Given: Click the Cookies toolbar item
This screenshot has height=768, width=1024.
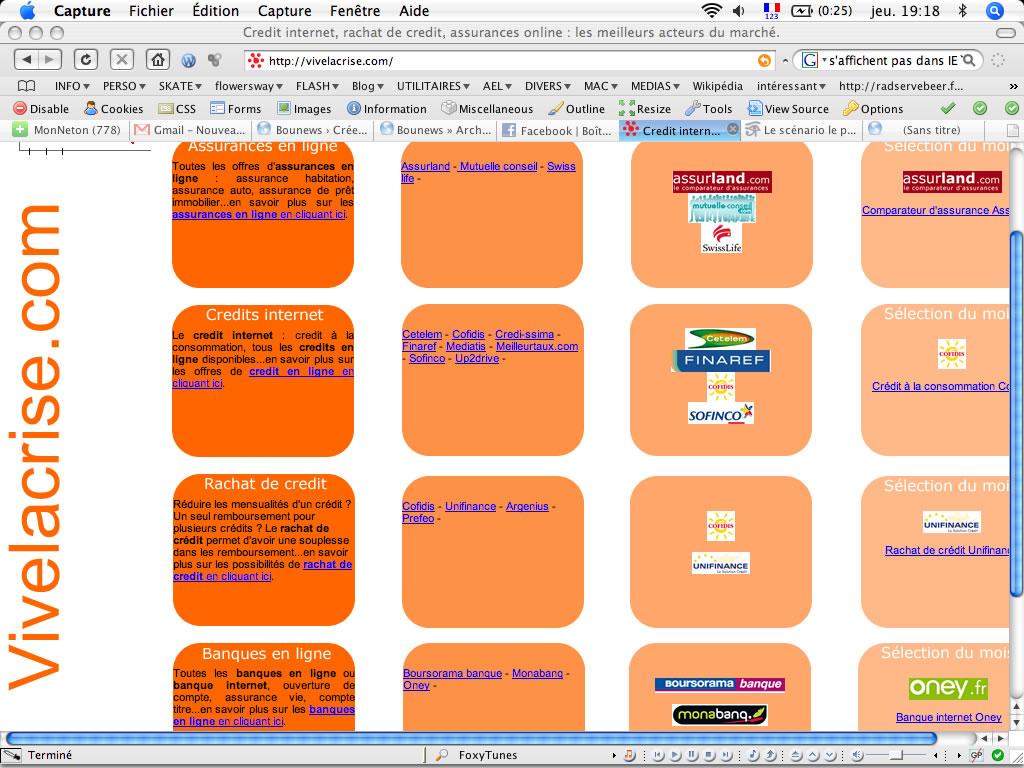Looking at the screenshot, I should (114, 108).
